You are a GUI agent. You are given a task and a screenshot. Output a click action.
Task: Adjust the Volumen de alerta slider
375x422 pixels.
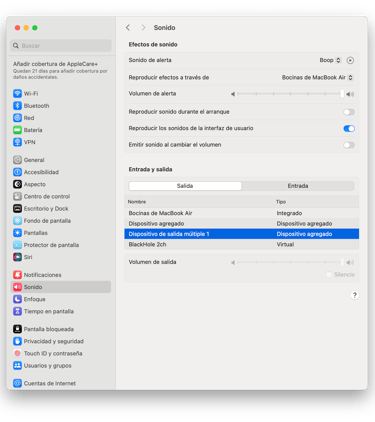click(x=290, y=94)
